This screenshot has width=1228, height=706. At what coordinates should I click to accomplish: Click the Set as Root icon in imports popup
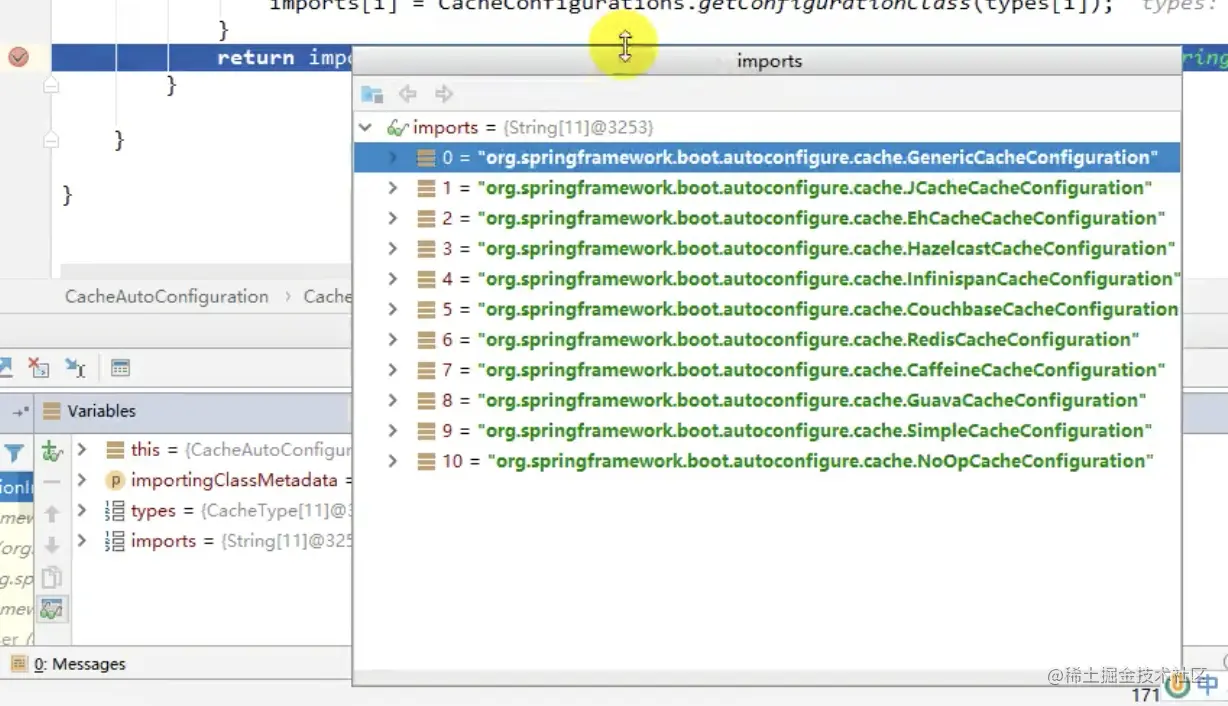372,94
